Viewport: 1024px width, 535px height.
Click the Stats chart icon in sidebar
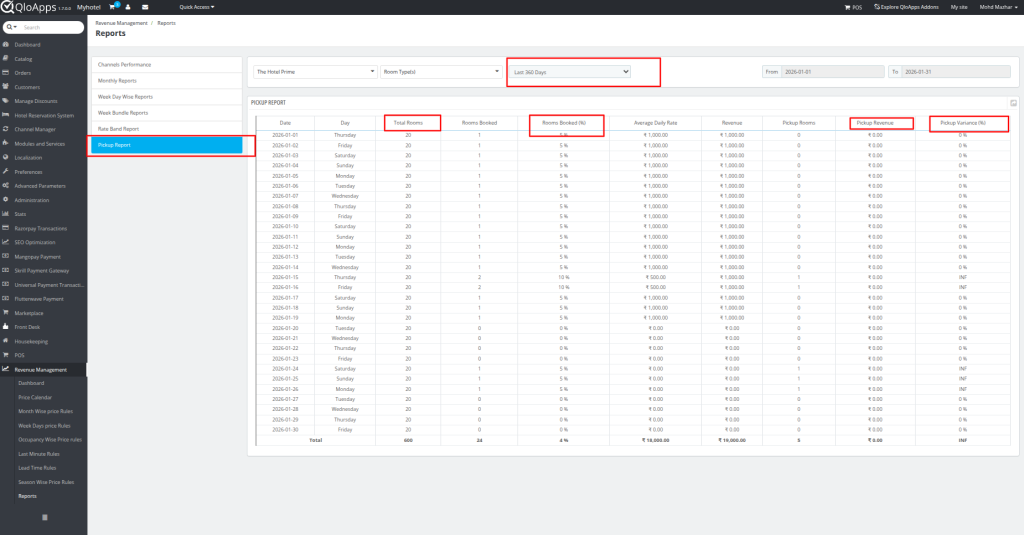tap(6, 214)
